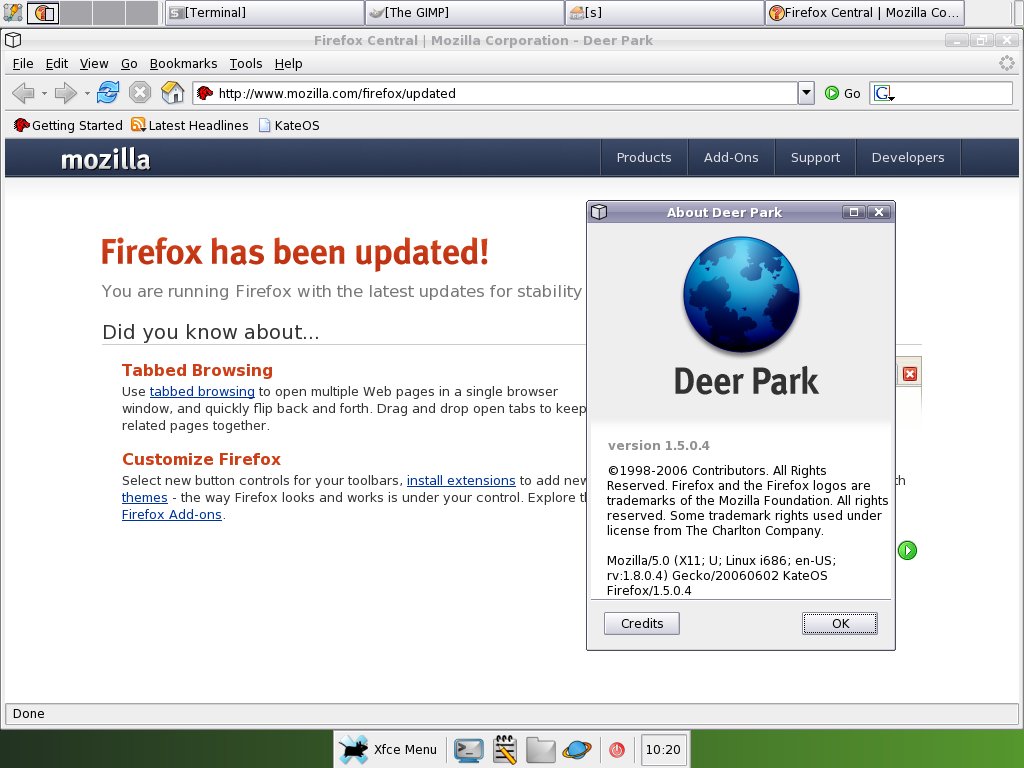This screenshot has height=768, width=1024.
Task: Switch to the Terminal taskbar window
Action: 264,12
